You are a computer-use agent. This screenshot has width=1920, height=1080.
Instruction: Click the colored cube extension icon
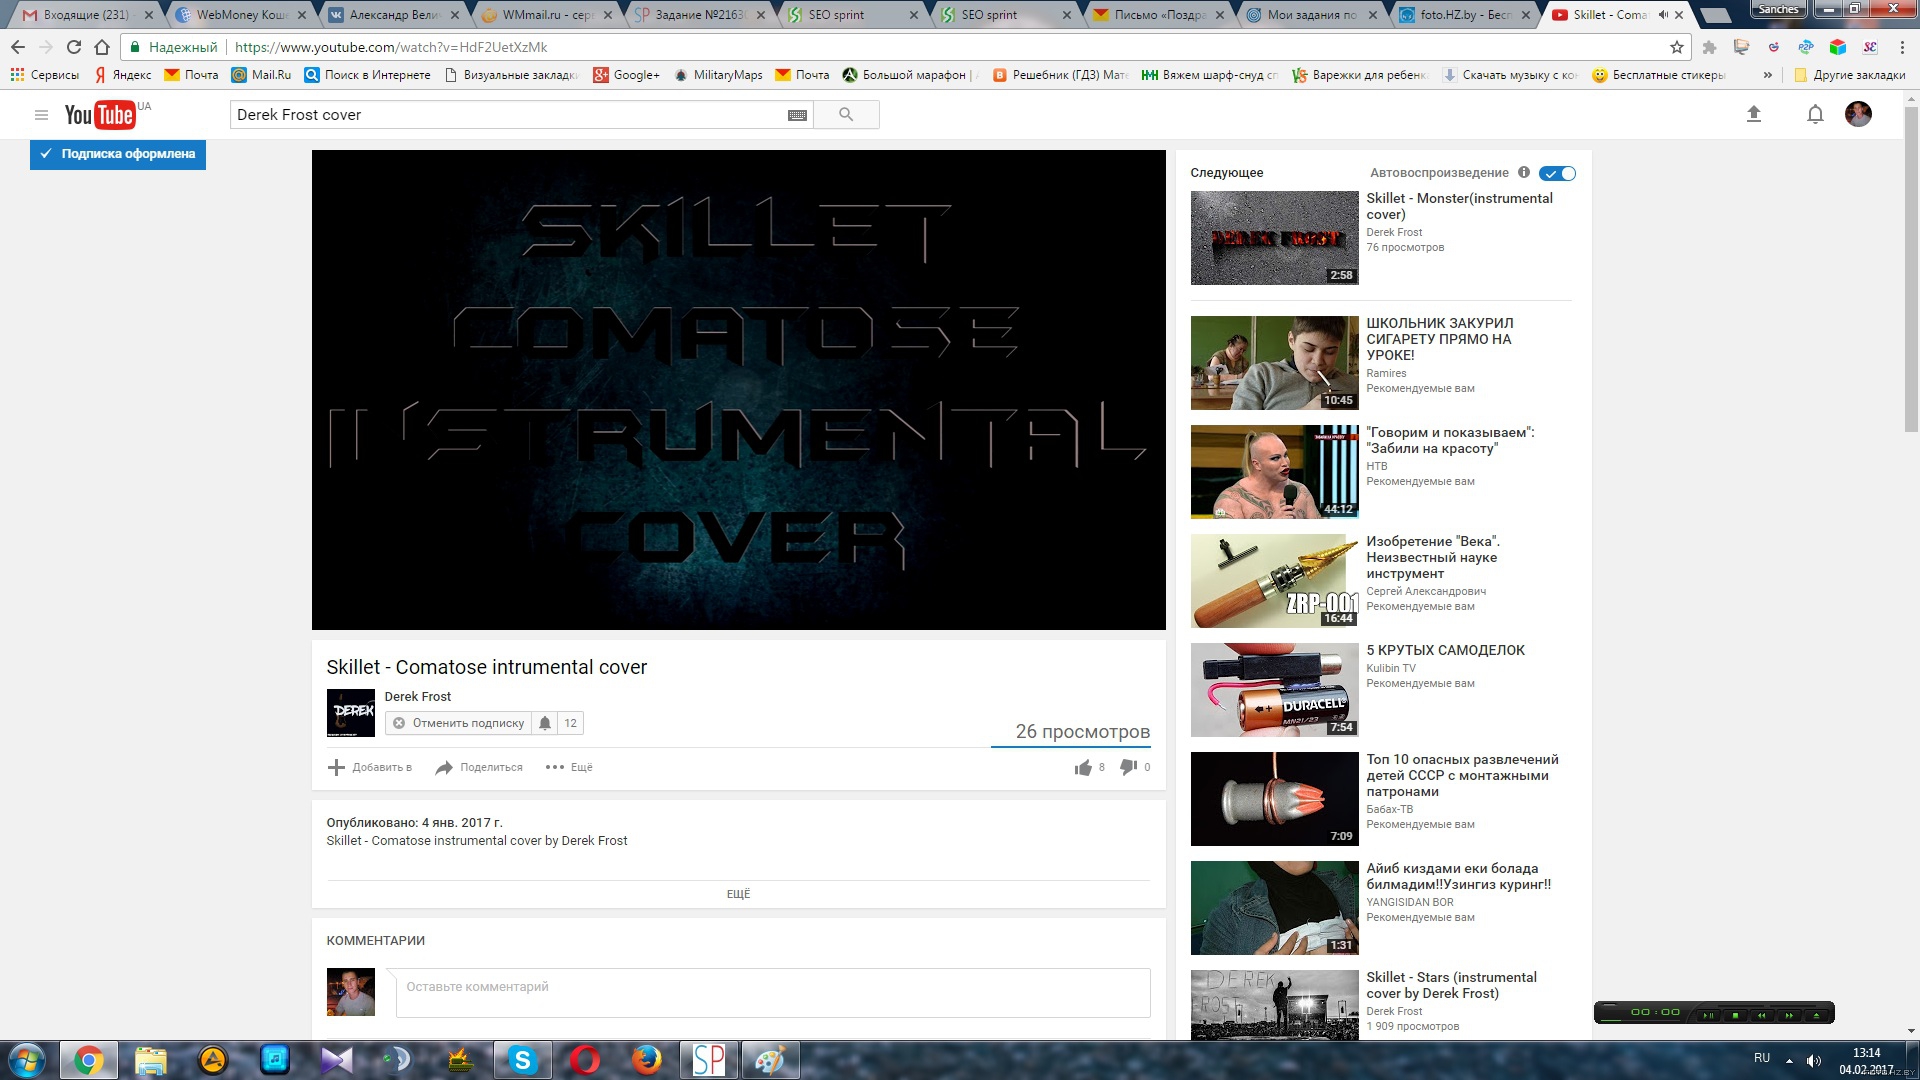tap(1837, 47)
